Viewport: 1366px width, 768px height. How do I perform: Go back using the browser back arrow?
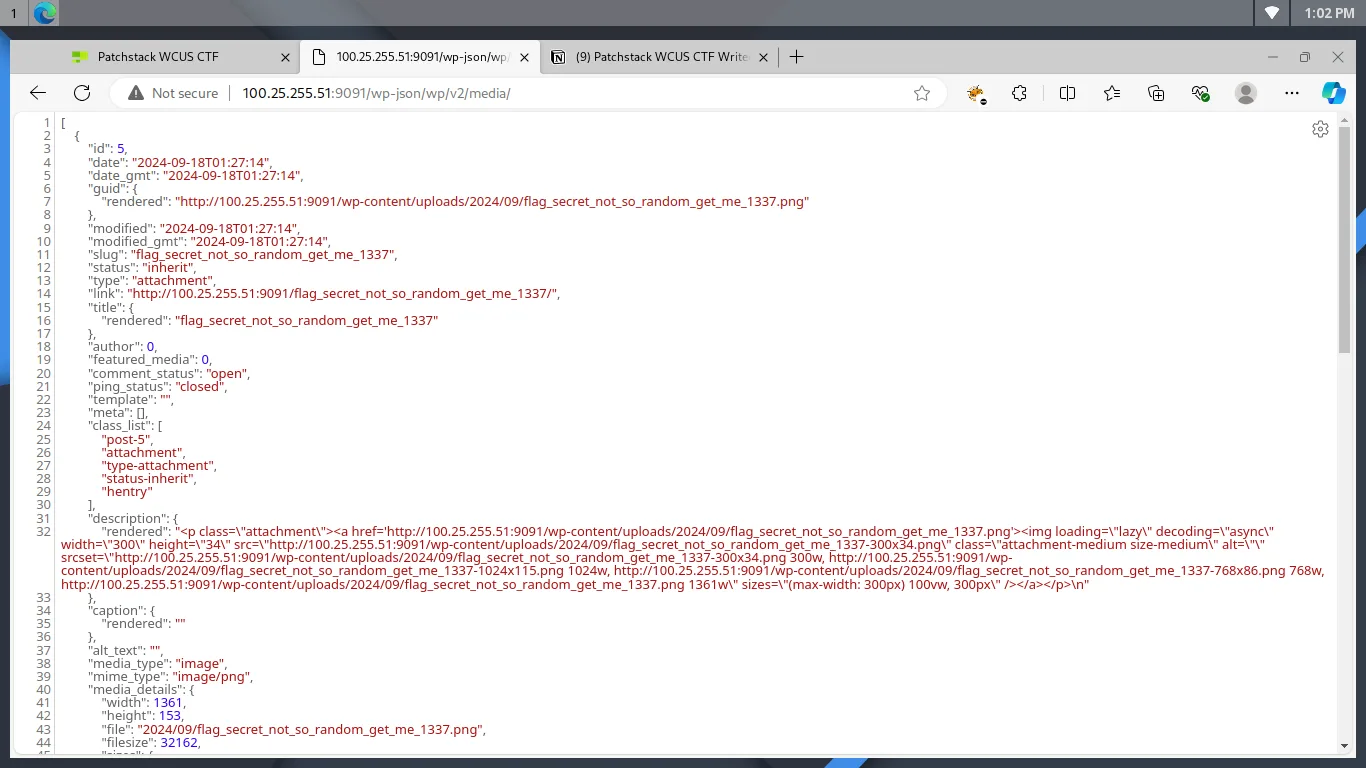coord(38,93)
